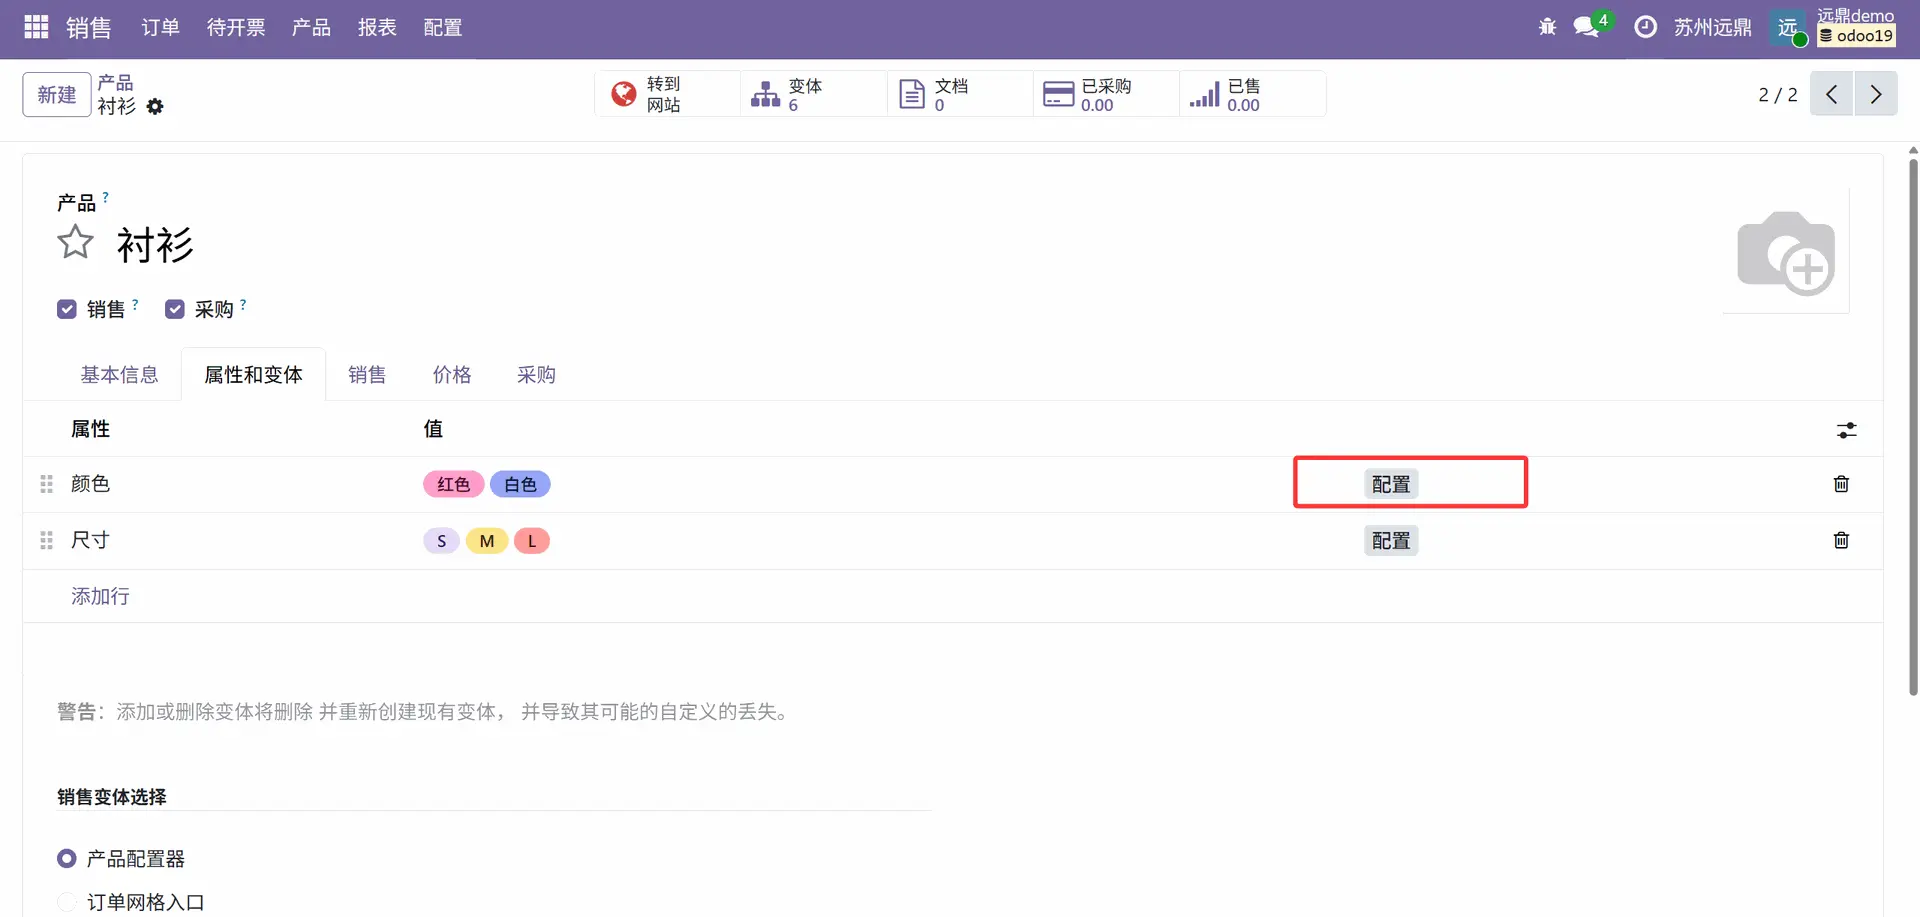Click the 红色 color value tag
This screenshot has width=1920, height=917.
453,485
